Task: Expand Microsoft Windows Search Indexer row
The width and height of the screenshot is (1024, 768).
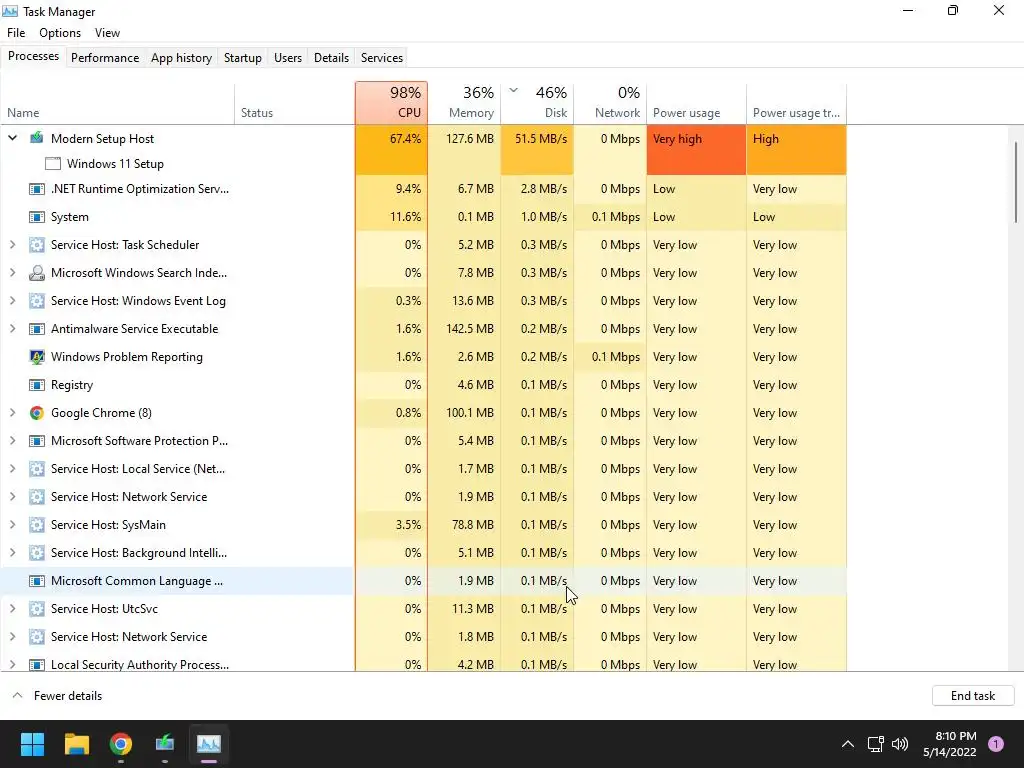Action: 12,273
